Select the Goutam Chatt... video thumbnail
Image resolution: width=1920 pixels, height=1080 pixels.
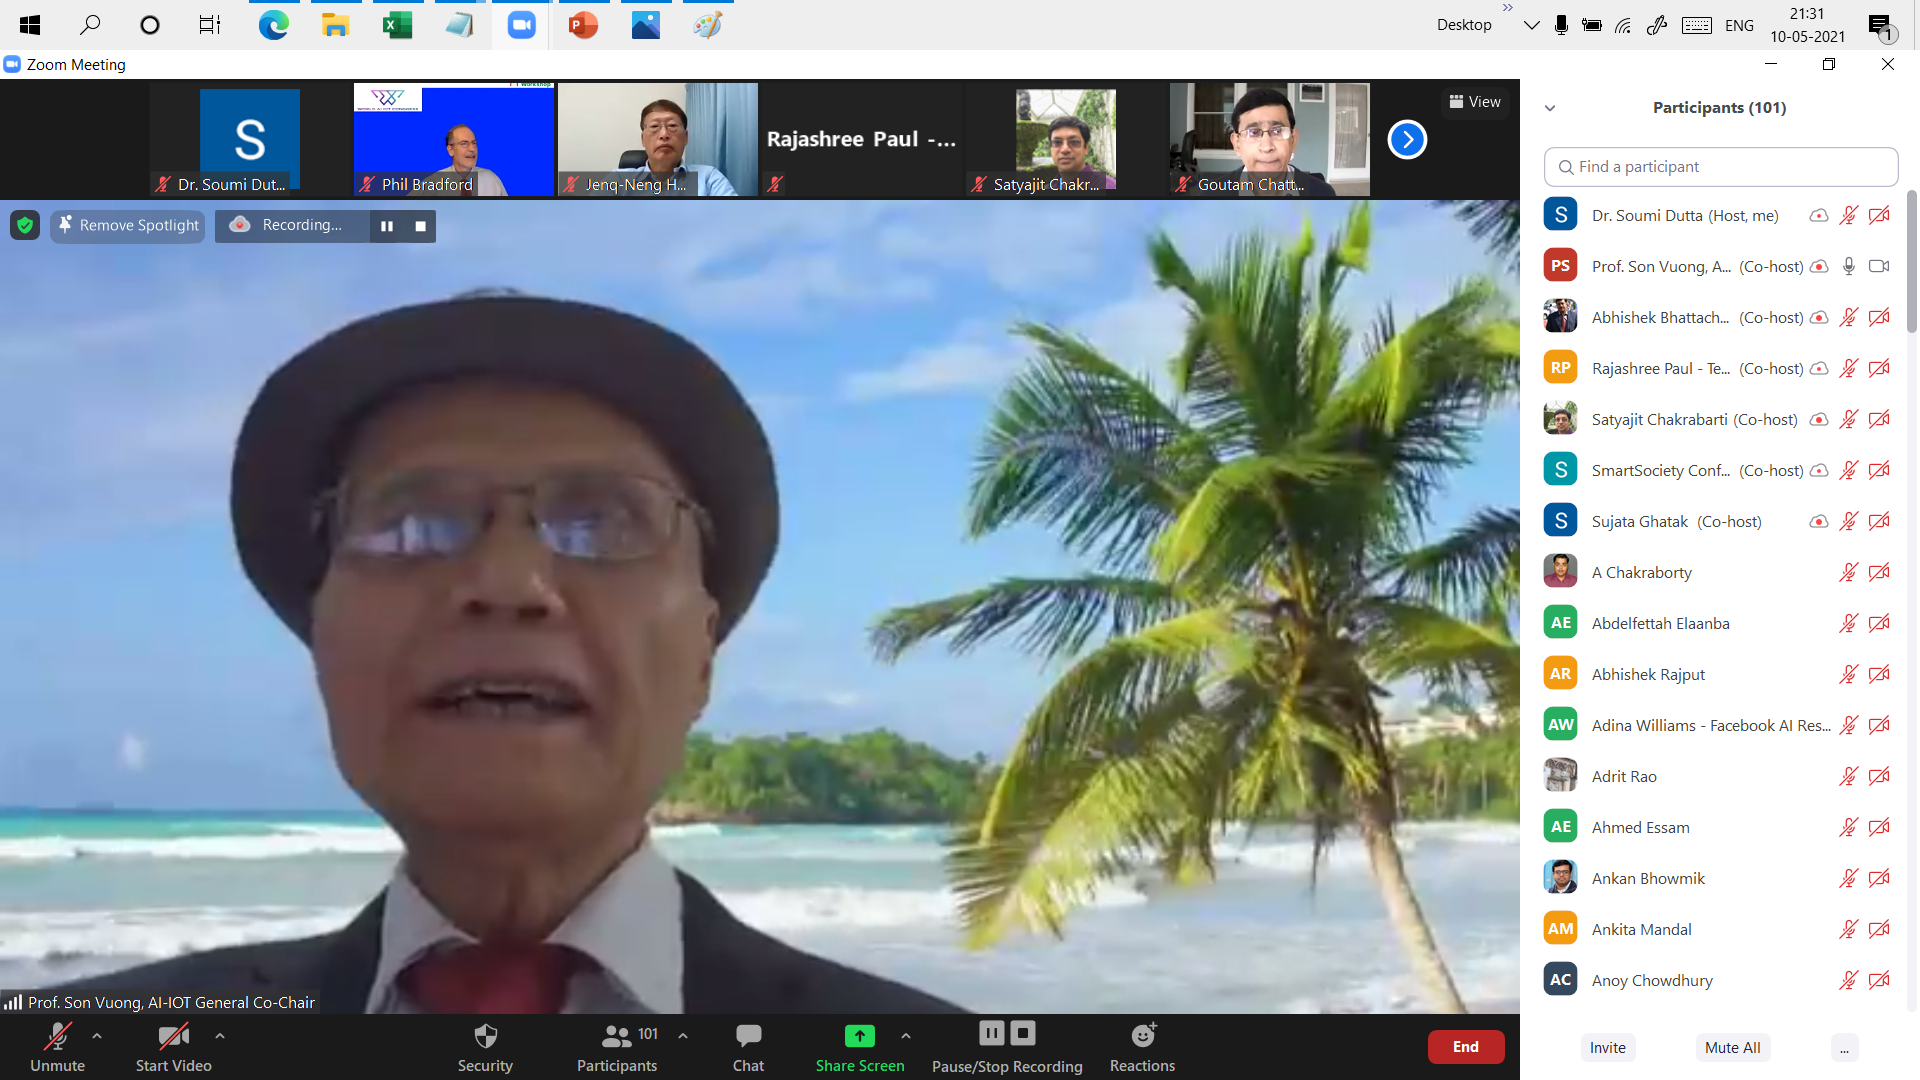pyautogui.click(x=1269, y=139)
